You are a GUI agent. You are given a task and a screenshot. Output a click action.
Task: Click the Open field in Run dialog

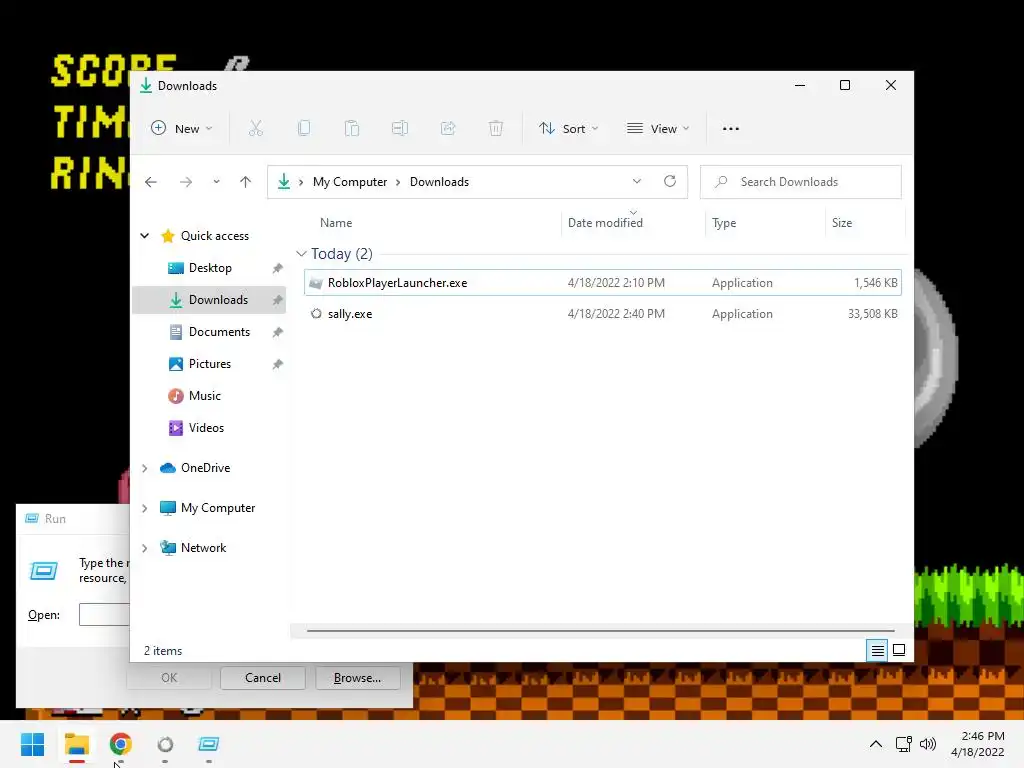[104, 615]
